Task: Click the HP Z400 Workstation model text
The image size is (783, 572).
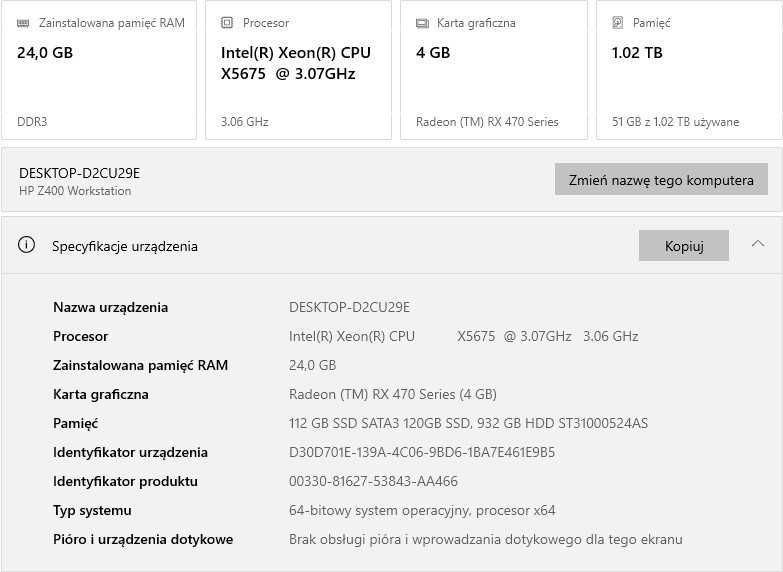Action: [x=75, y=191]
